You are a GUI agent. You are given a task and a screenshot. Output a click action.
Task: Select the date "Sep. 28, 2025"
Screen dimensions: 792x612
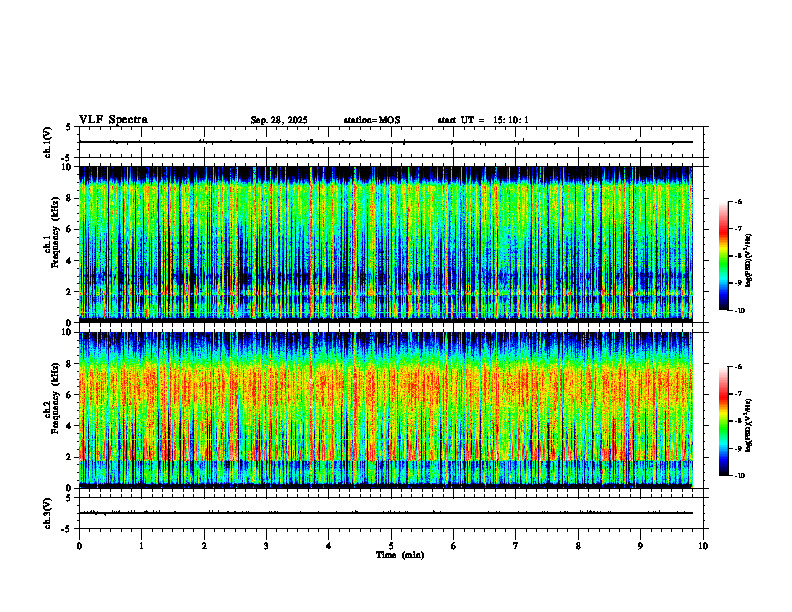click(x=279, y=120)
